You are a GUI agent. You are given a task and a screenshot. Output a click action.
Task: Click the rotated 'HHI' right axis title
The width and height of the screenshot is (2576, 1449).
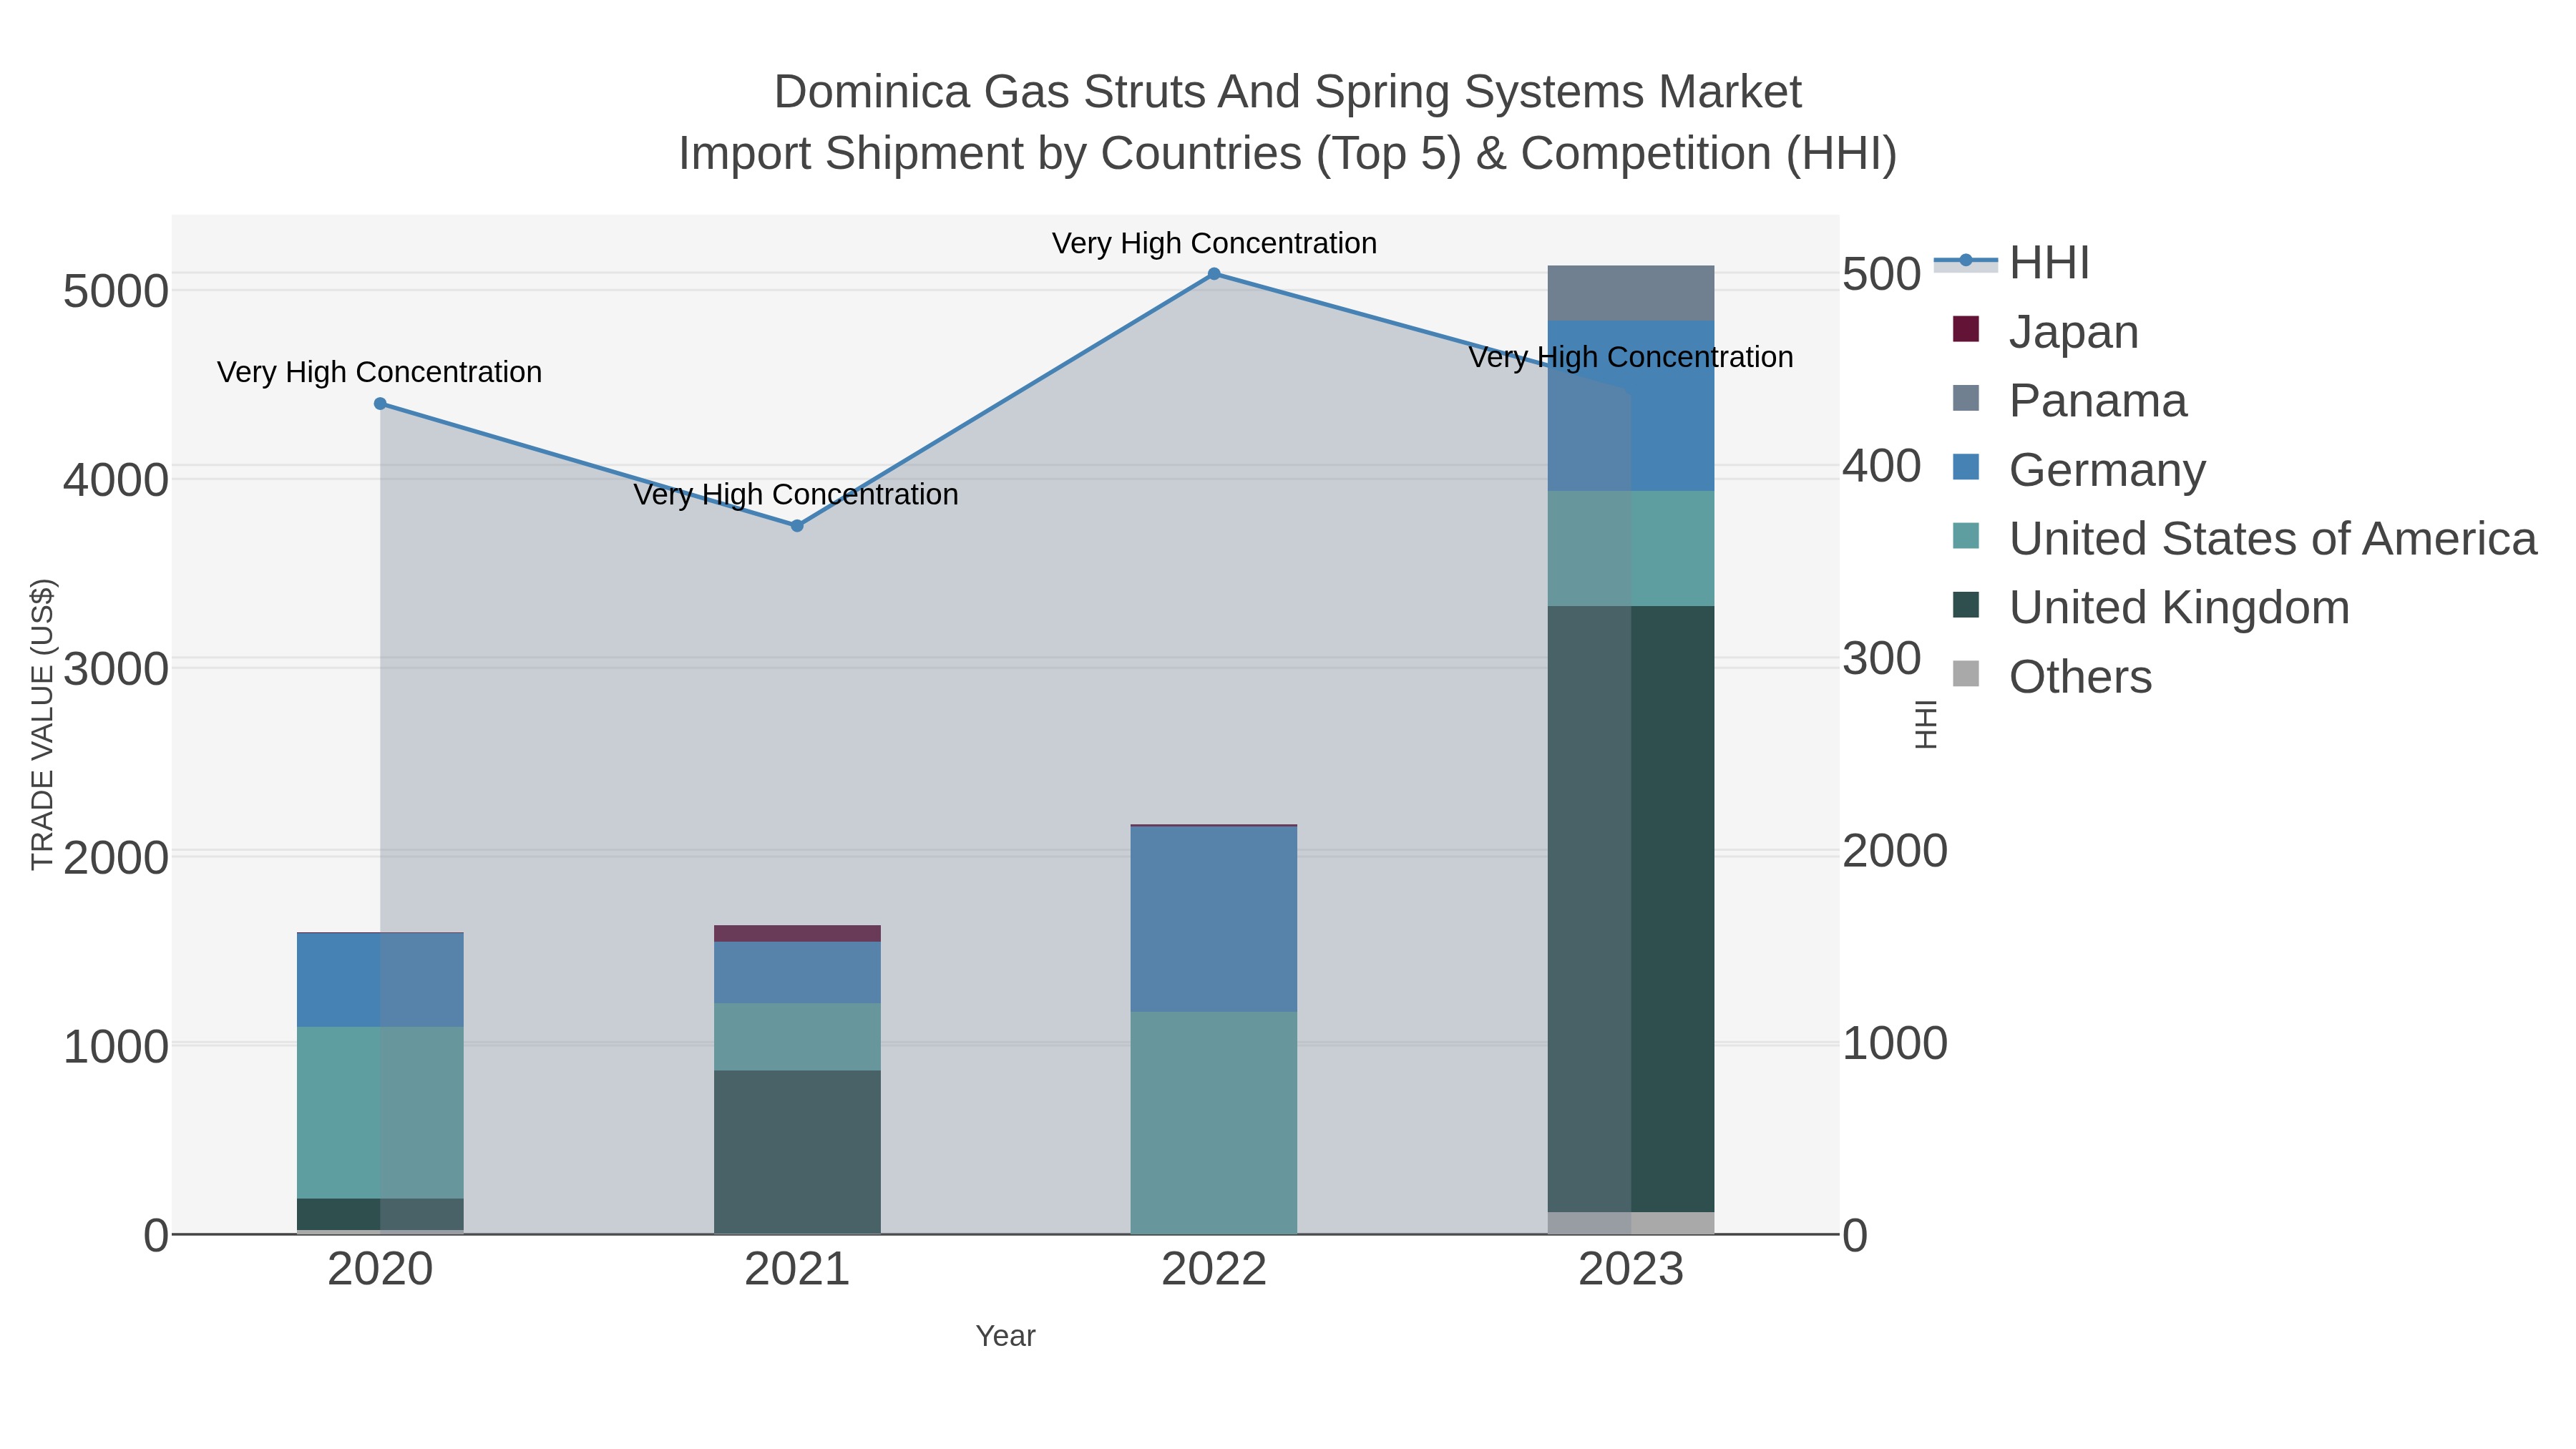(1925, 725)
